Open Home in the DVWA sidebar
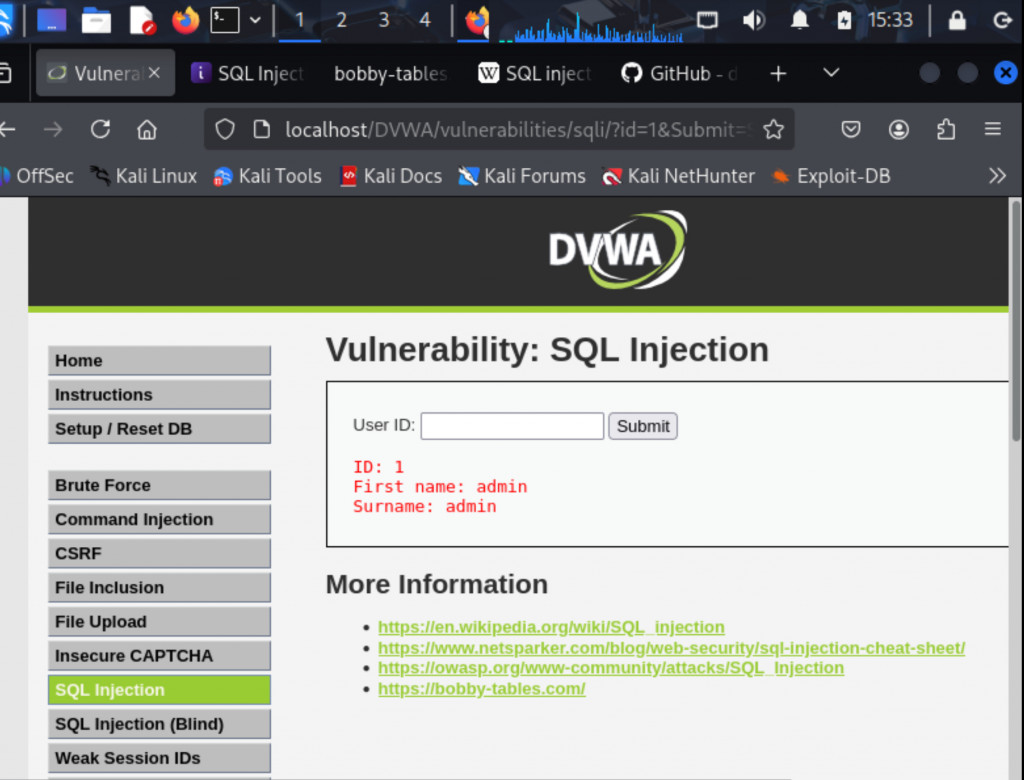Viewport: 1024px width, 780px height. pos(159,361)
